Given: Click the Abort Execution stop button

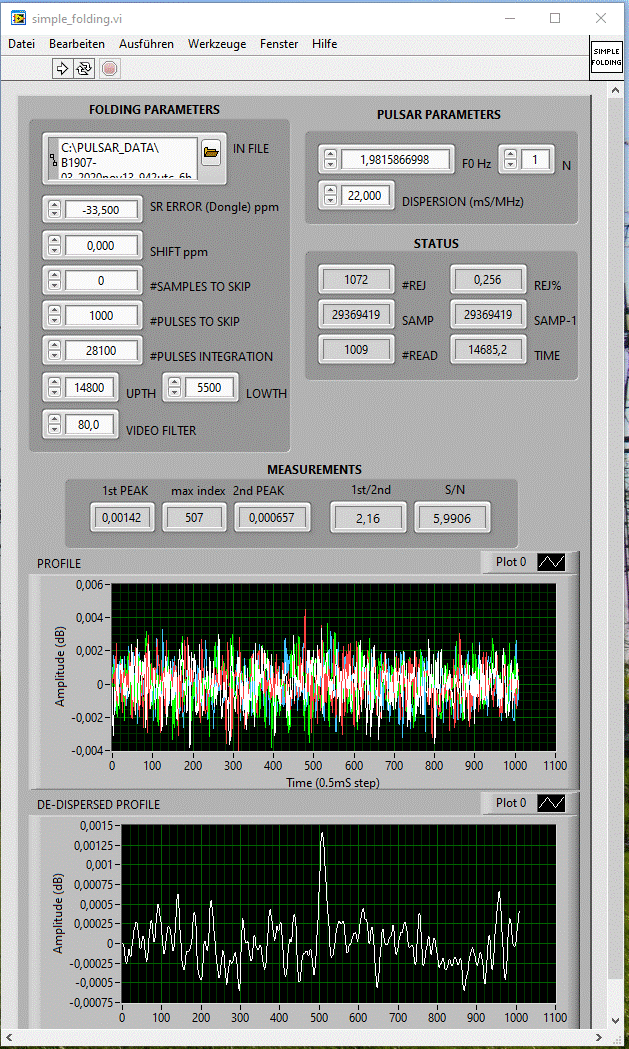Looking at the screenshot, I should point(110,68).
